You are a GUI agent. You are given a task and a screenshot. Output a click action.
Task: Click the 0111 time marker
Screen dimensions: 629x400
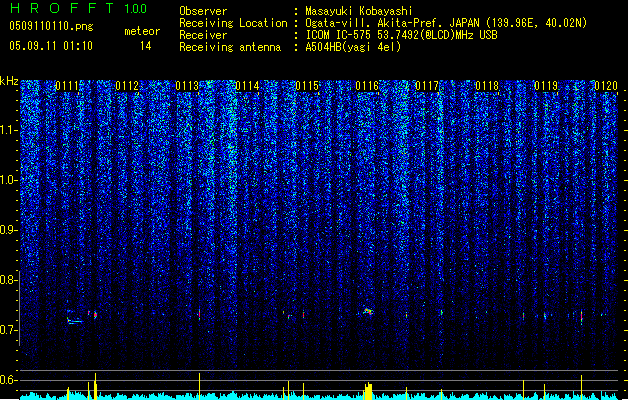coord(67,86)
